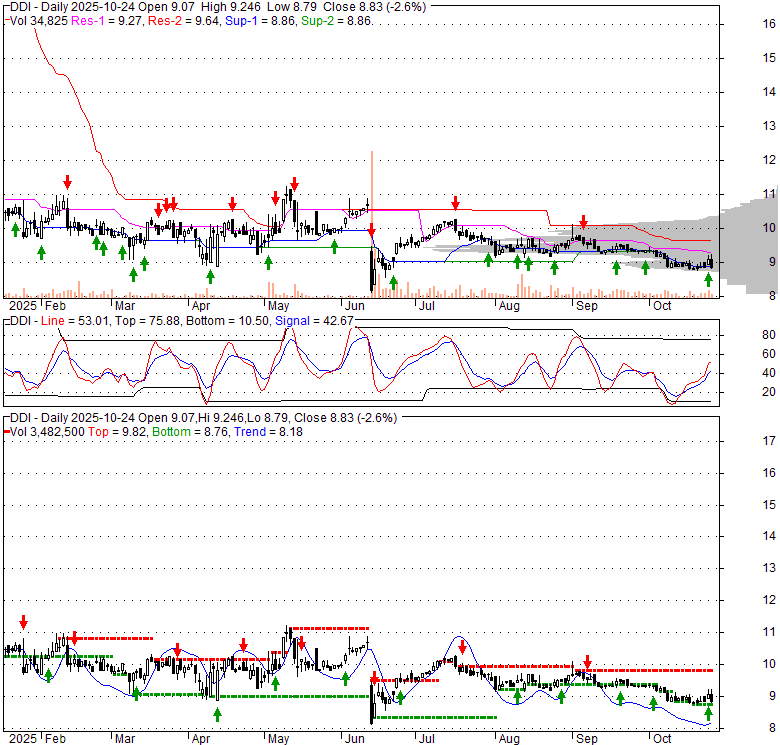Click the Oct month label on bottom chart axis
Screen dimensions: 780x745
pos(661,739)
